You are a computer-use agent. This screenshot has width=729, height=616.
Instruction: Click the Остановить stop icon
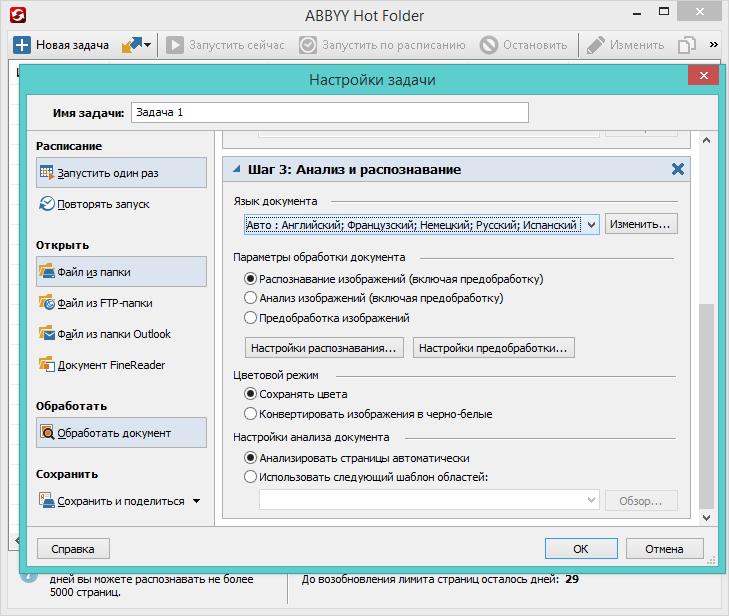click(x=489, y=45)
